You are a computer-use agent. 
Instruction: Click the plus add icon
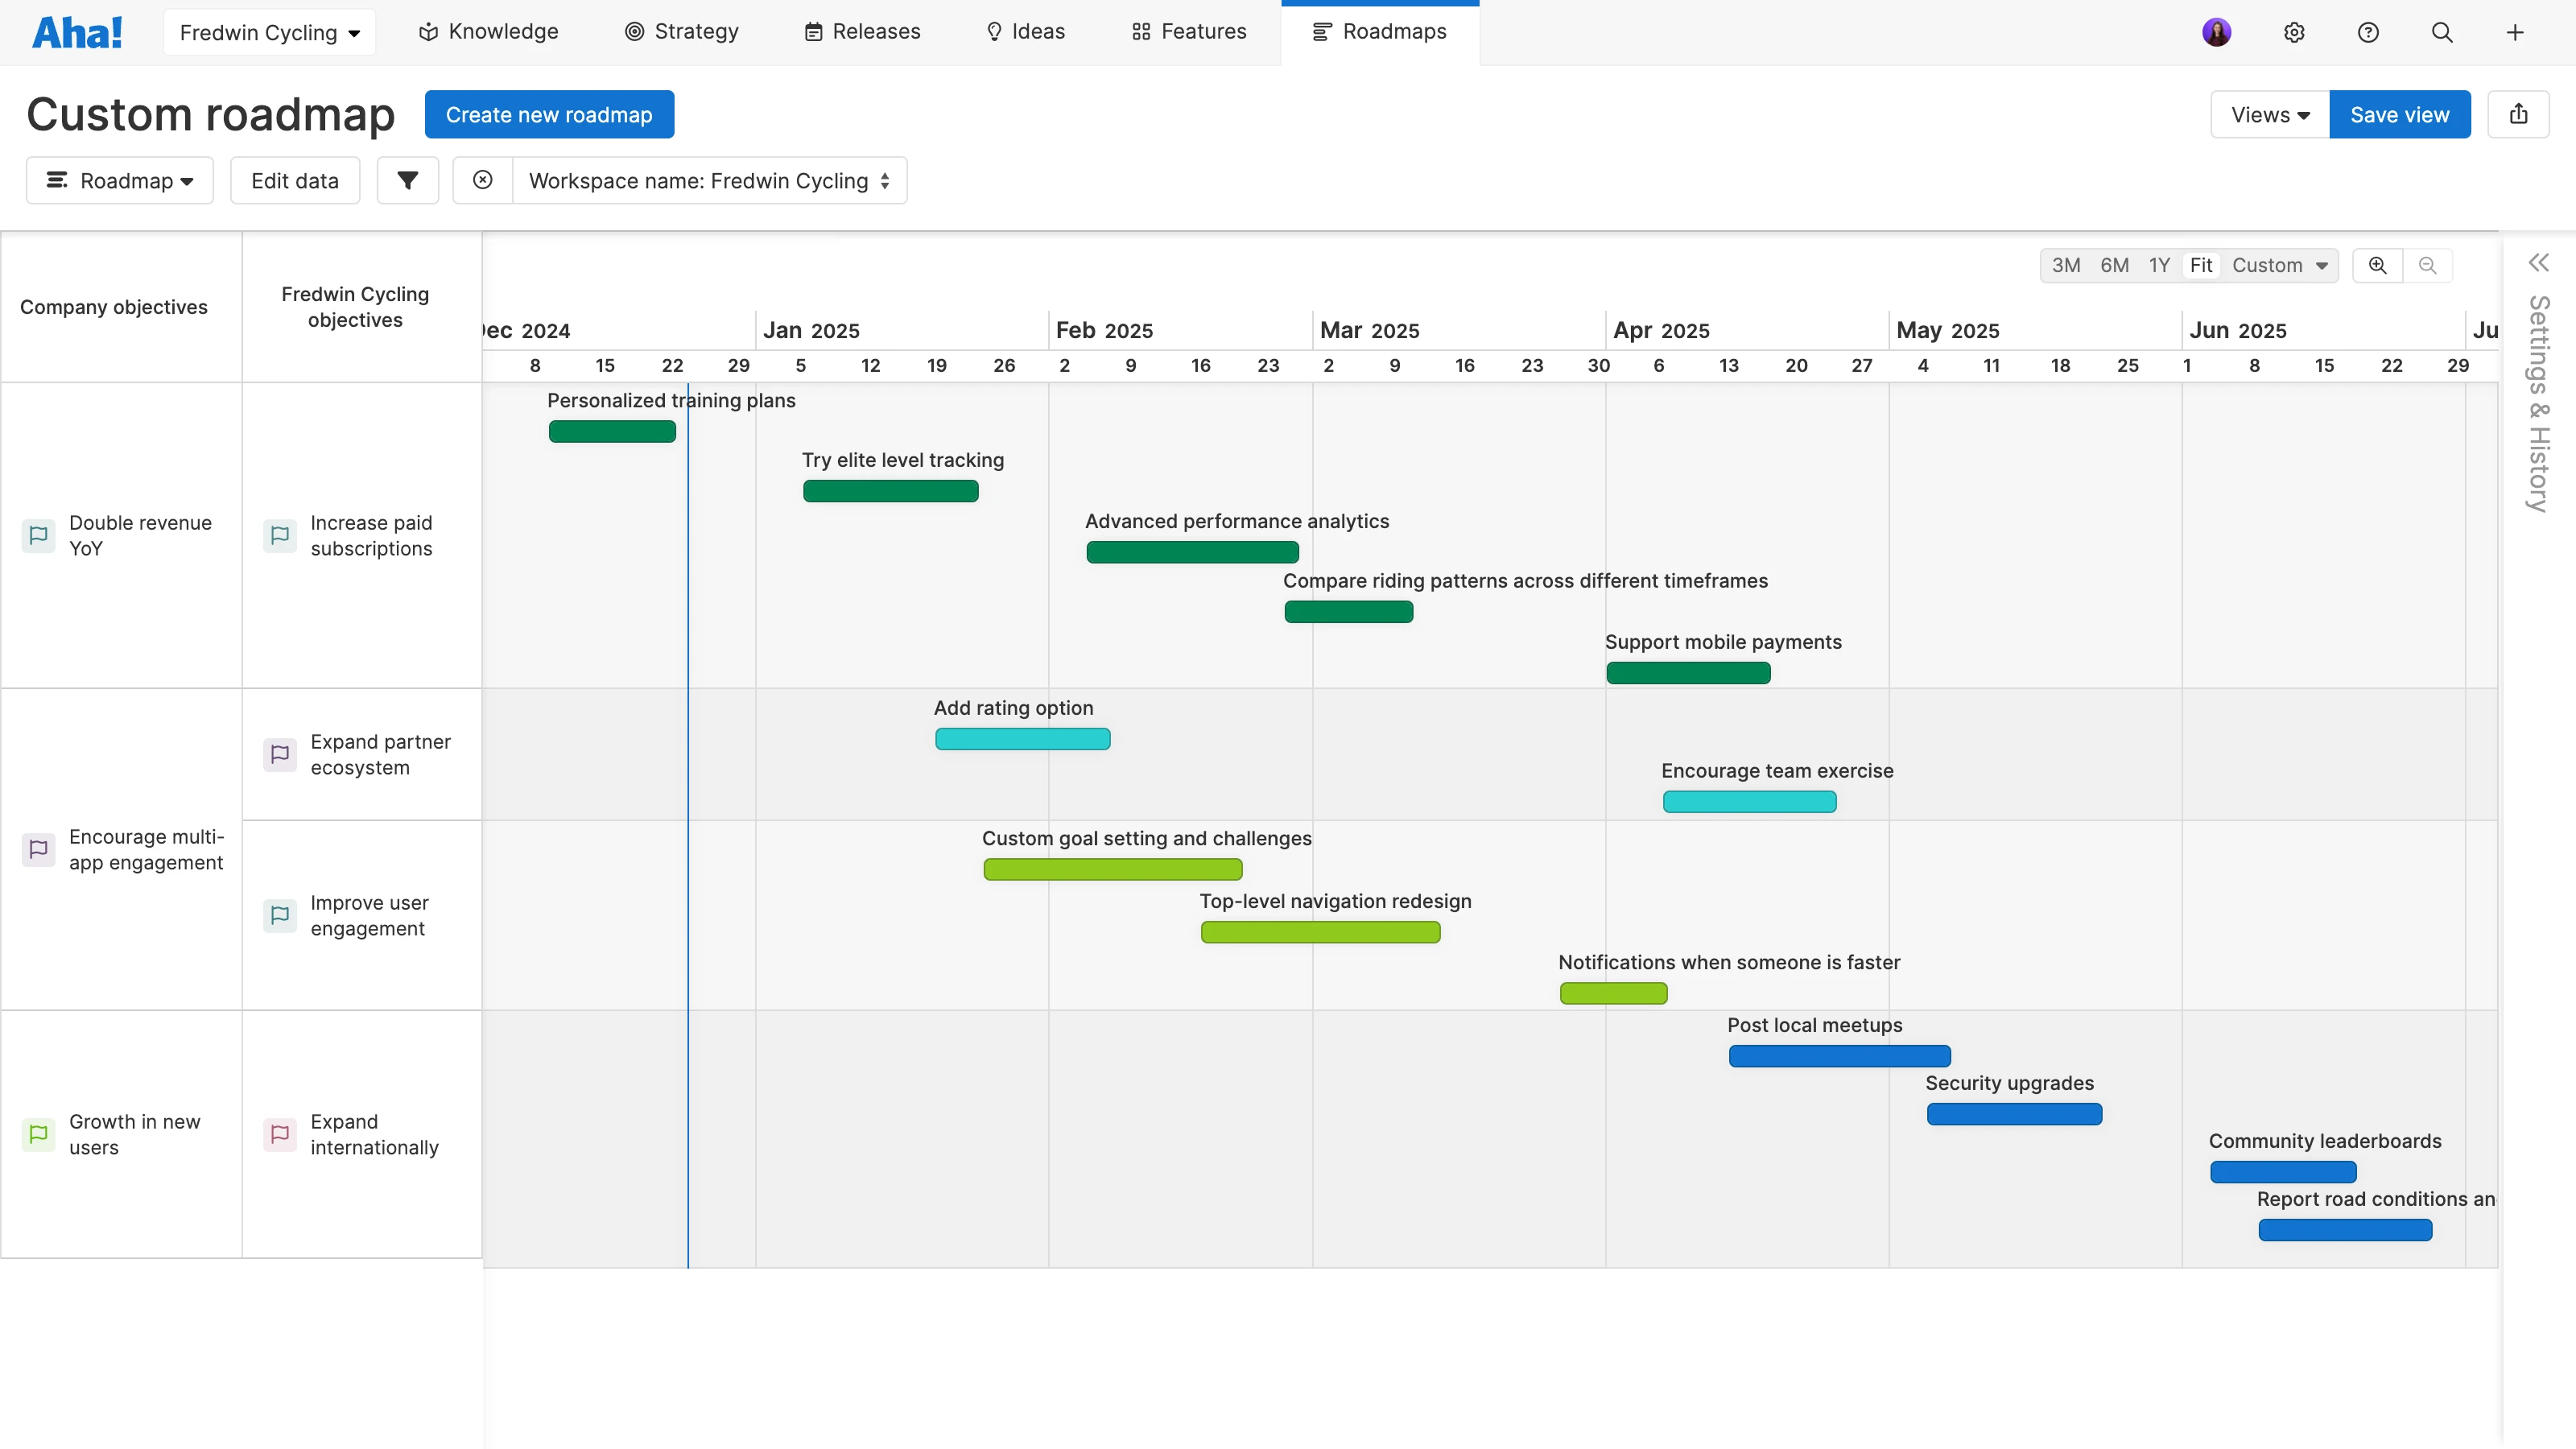[x=2515, y=32]
